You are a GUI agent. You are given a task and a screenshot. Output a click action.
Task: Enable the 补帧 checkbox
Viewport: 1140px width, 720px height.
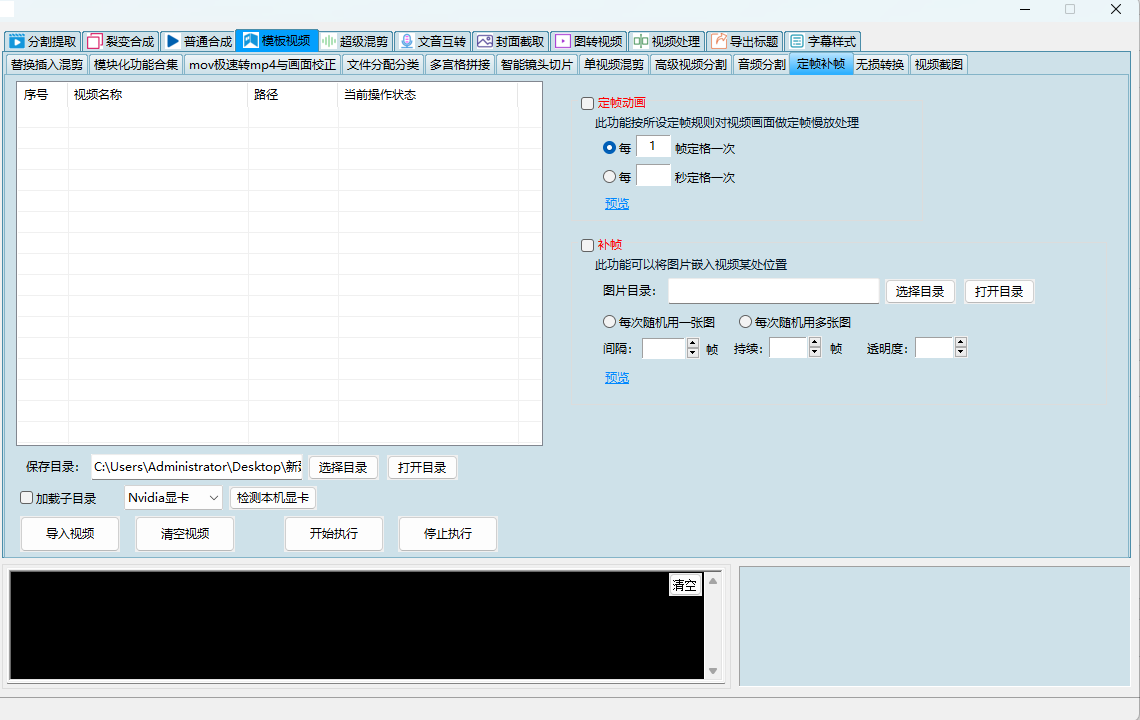pos(588,245)
